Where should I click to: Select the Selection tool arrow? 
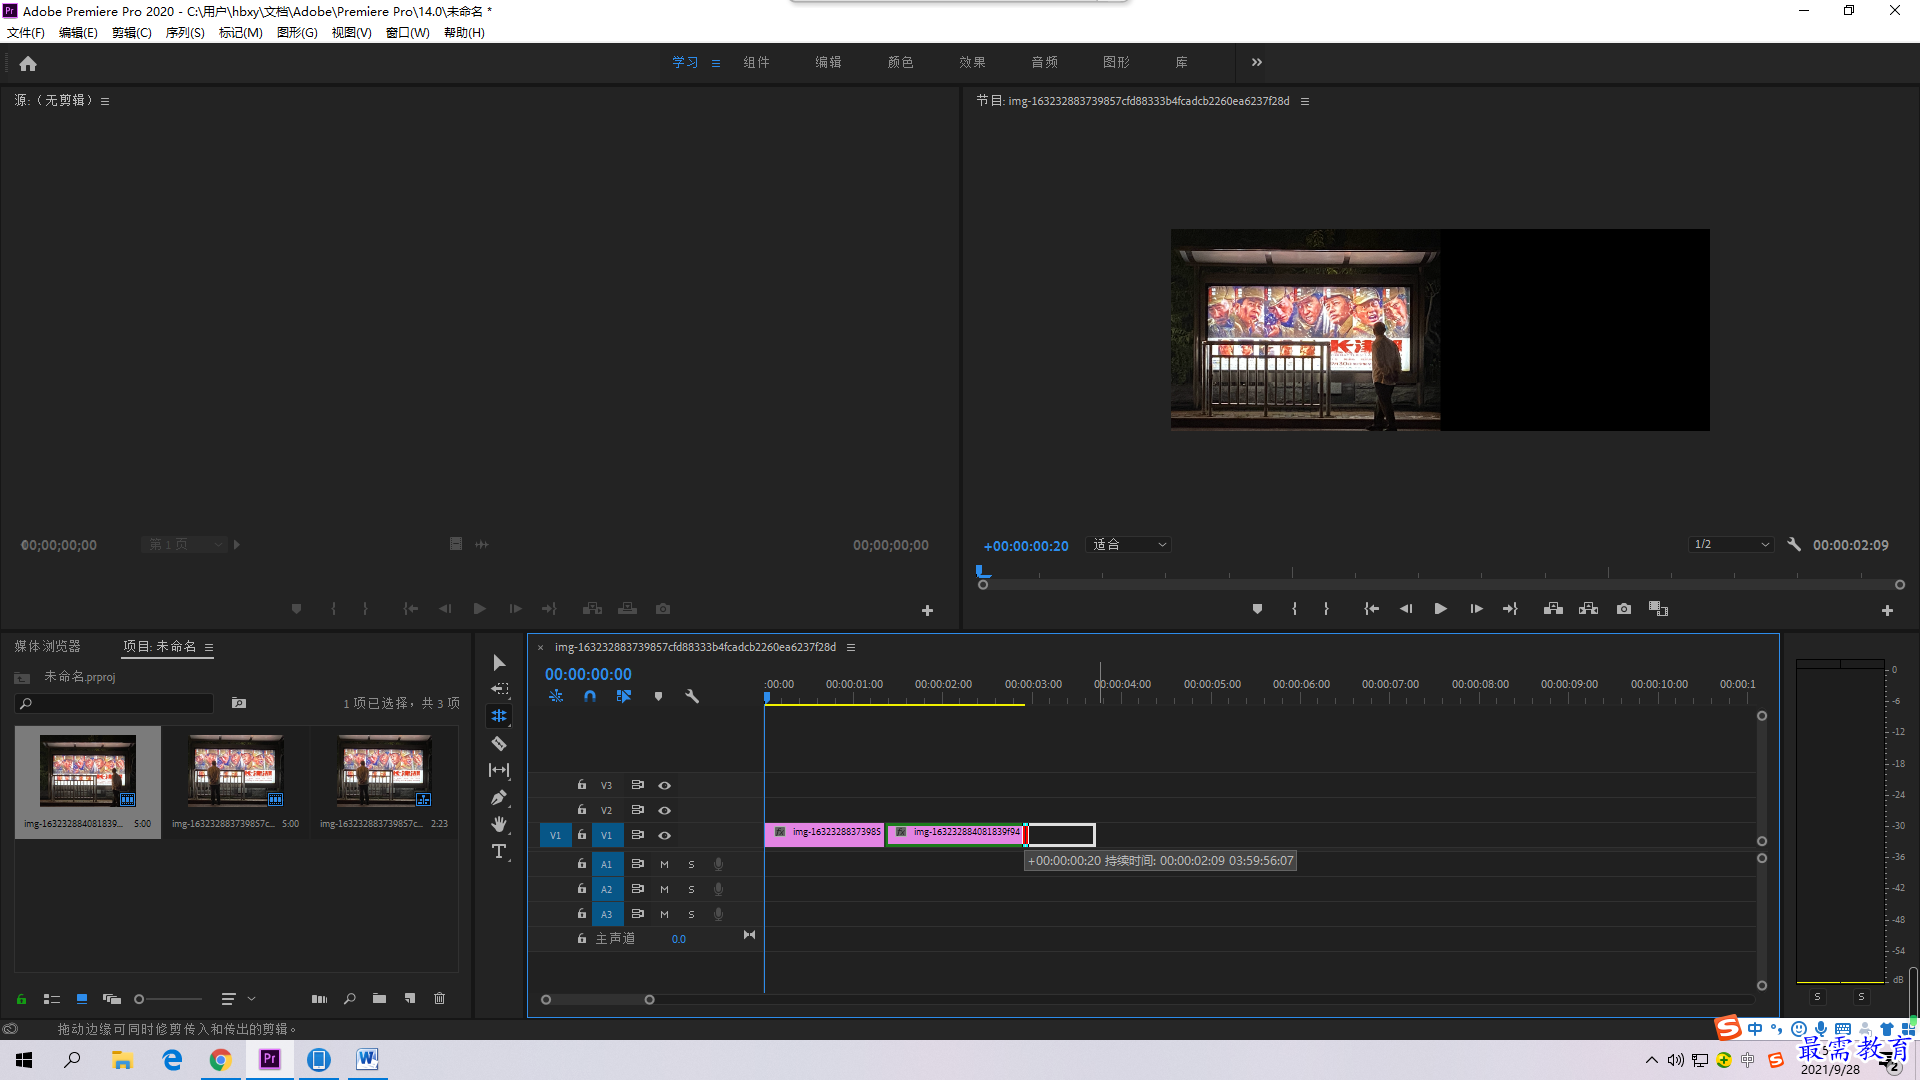tap(499, 662)
